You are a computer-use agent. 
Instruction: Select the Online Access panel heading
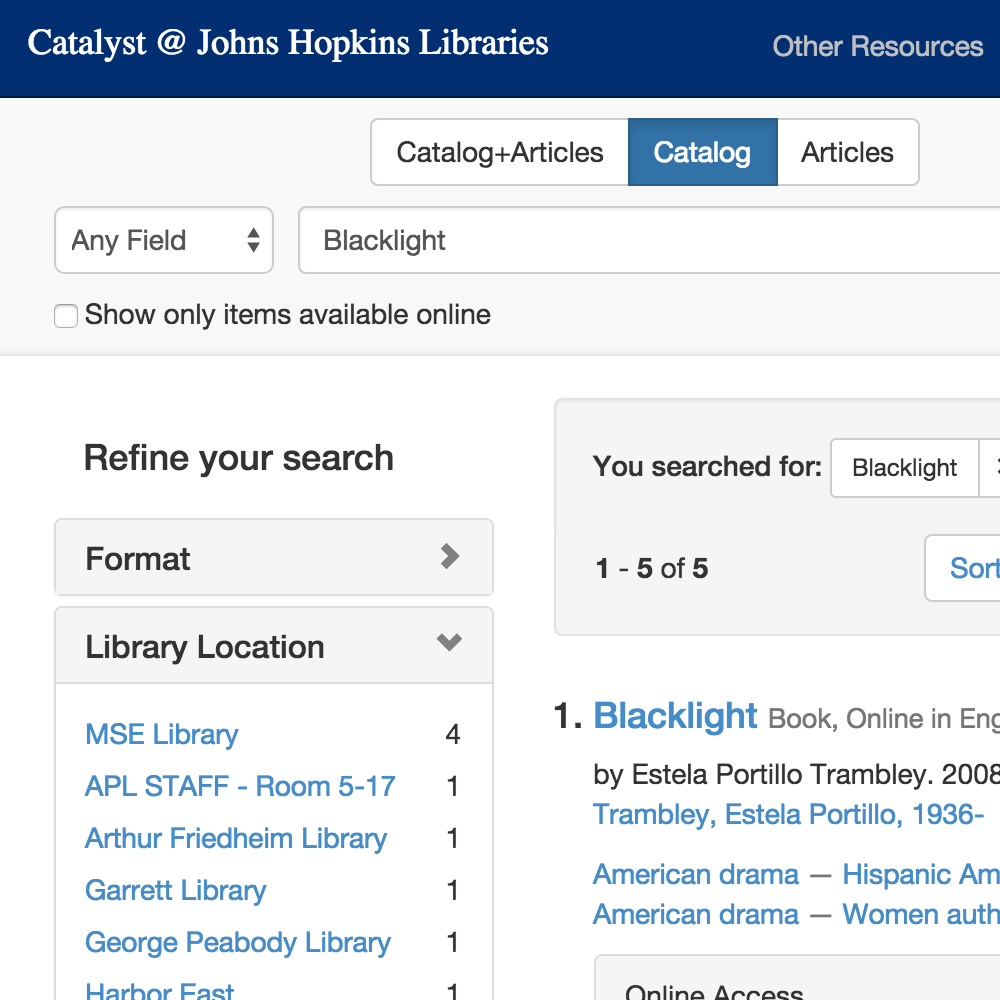714,992
